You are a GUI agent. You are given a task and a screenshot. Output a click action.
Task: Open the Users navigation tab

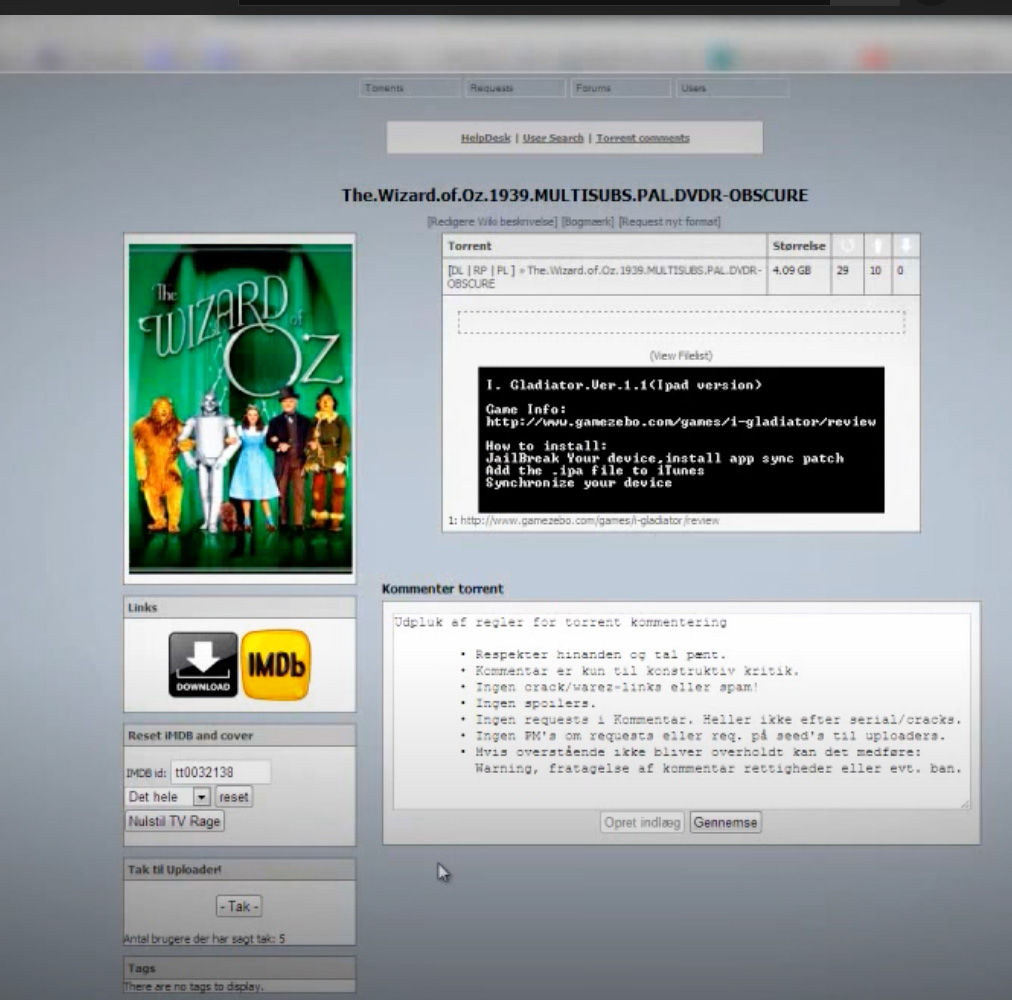tap(732, 88)
